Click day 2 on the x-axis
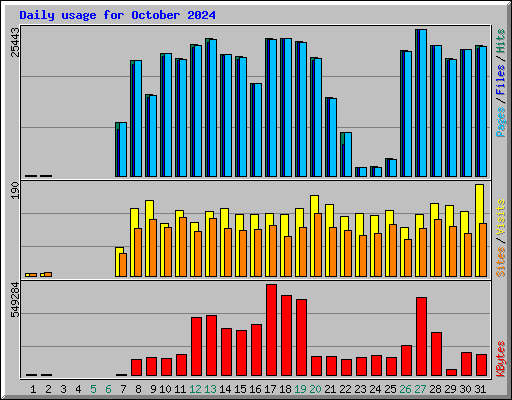 pyautogui.click(x=48, y=389)
